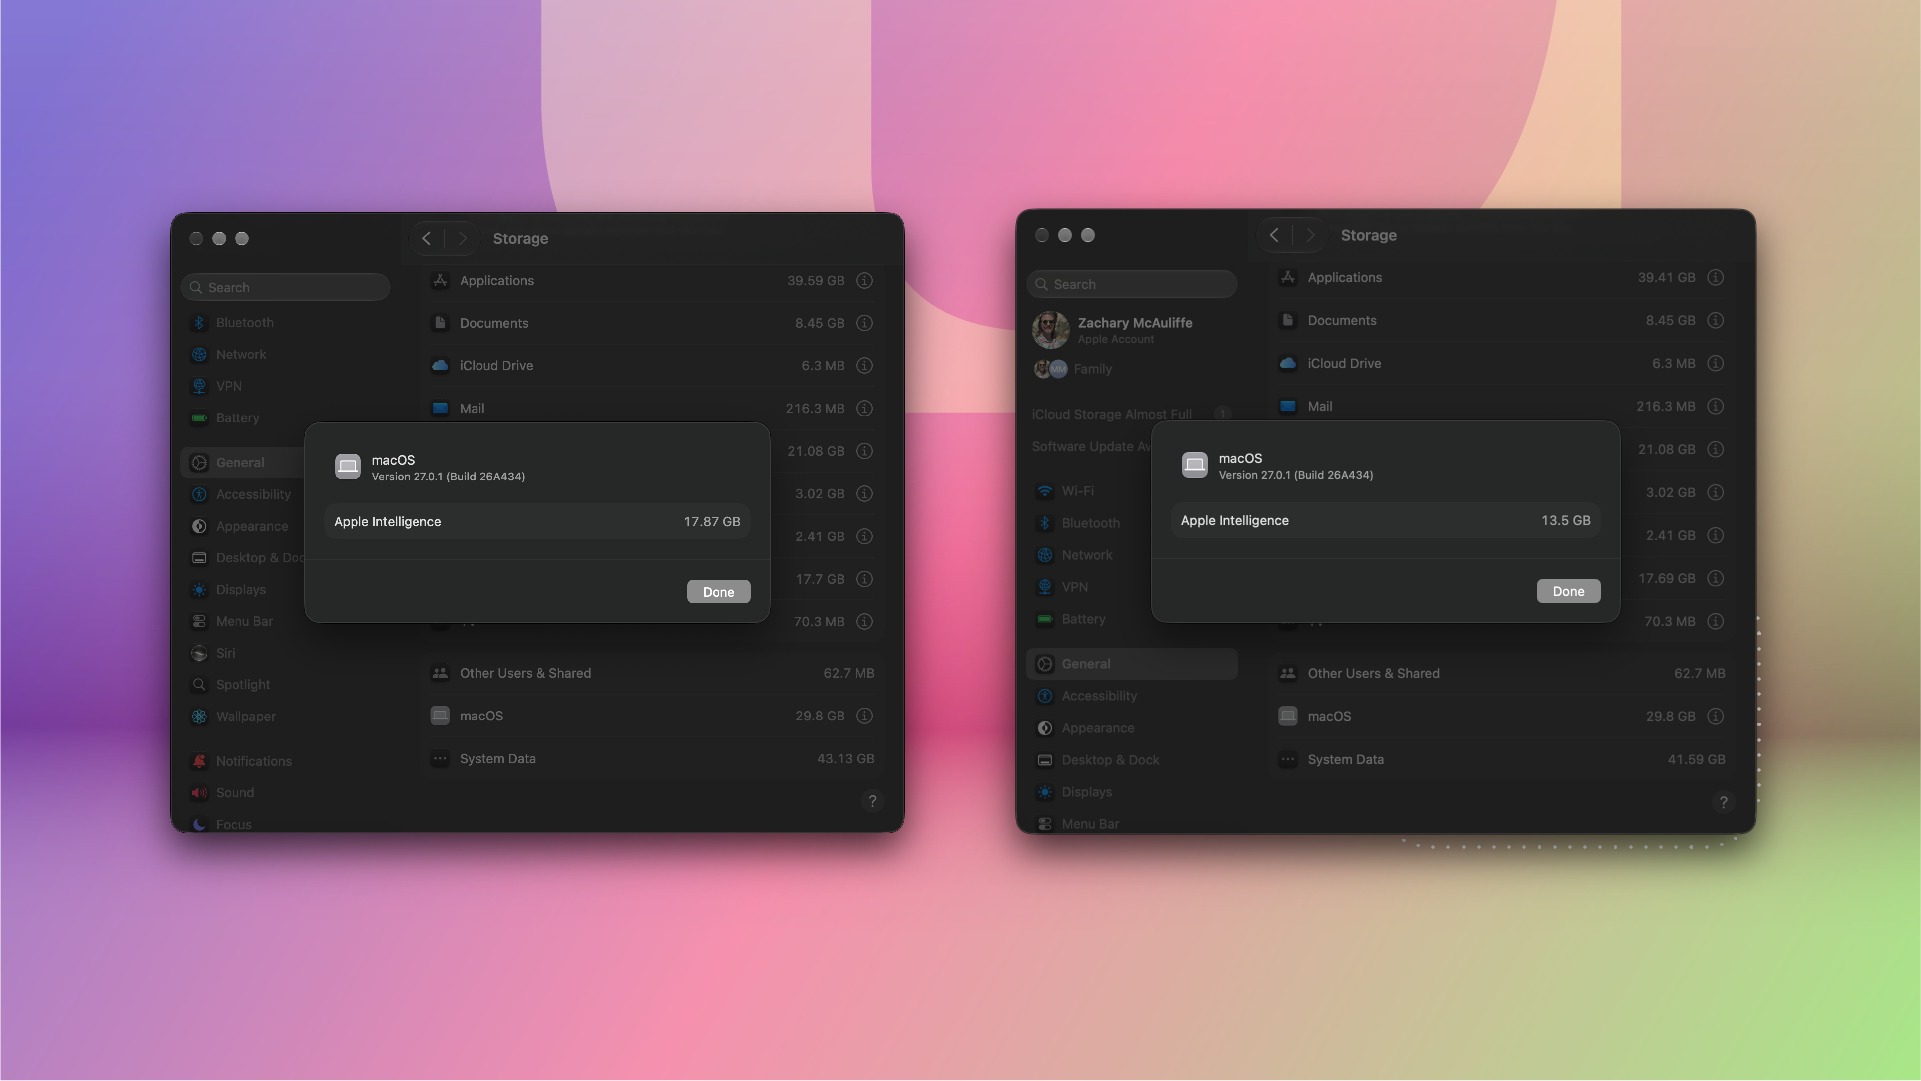Go forward in left Storage window
Viewport: 1921px width, 1081px height.
(462, 238)
